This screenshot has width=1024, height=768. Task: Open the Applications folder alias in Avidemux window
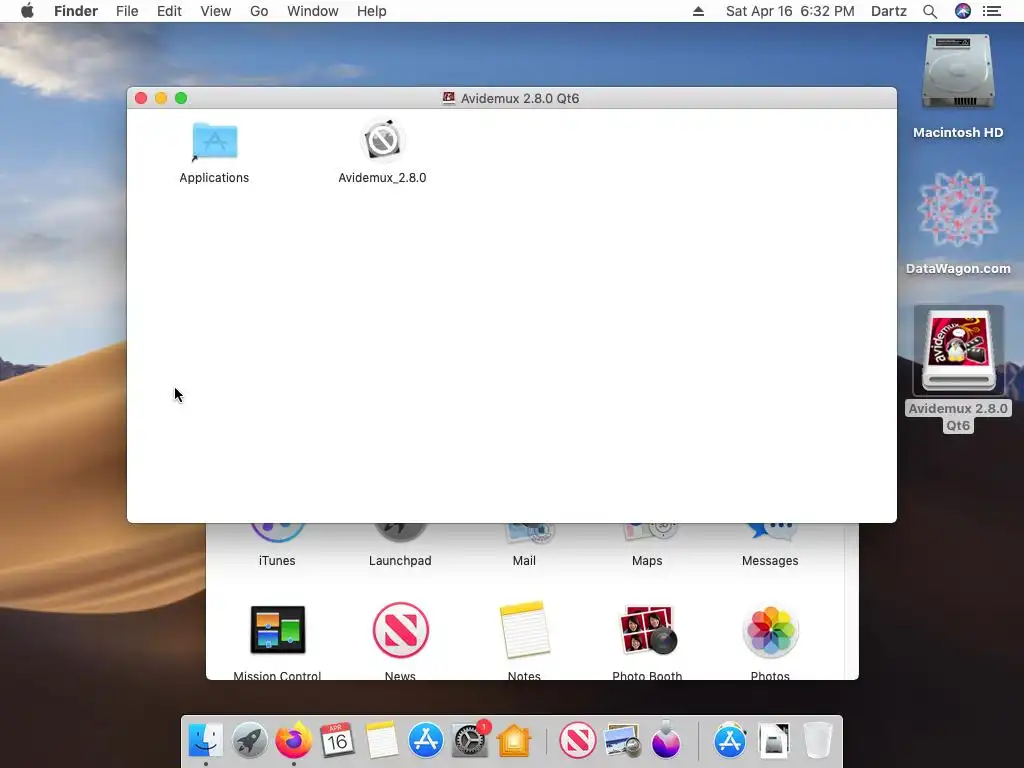point(215,141)
